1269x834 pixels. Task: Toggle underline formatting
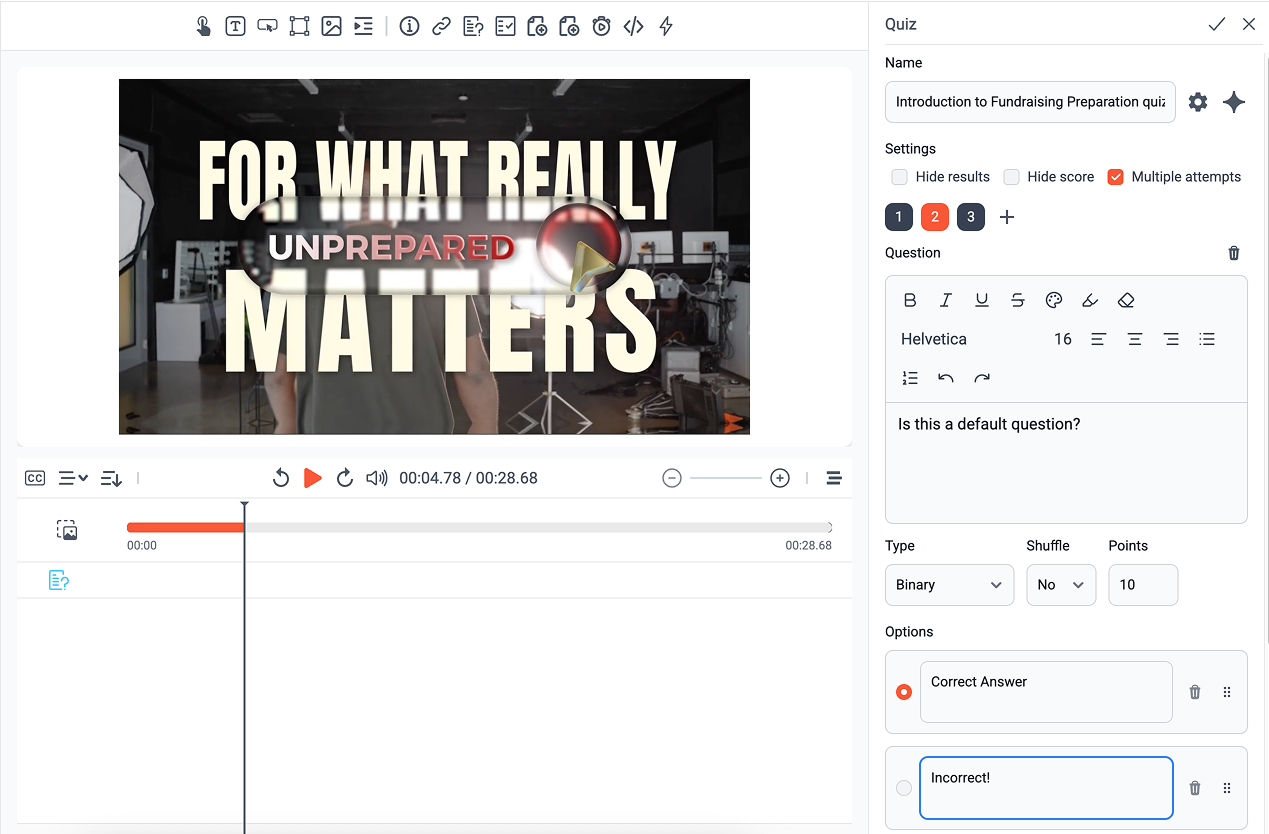tap(982, 300)
